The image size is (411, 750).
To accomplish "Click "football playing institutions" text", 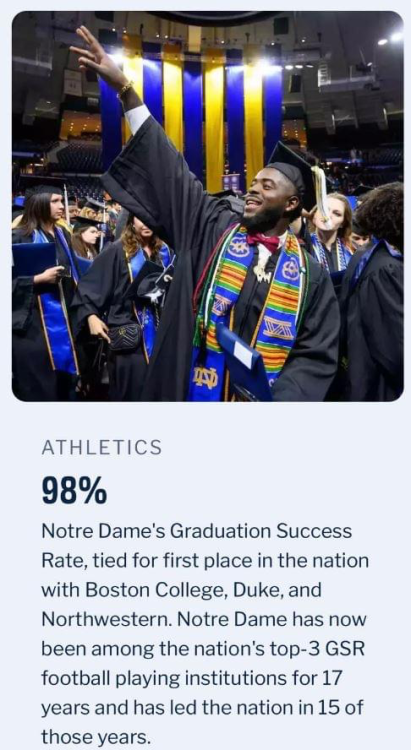I will (x=159, y=678).
